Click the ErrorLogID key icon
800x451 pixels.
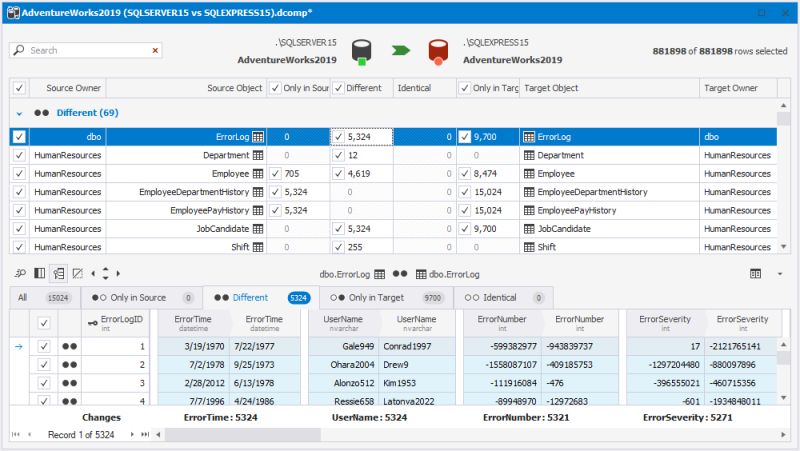[92, 323]
